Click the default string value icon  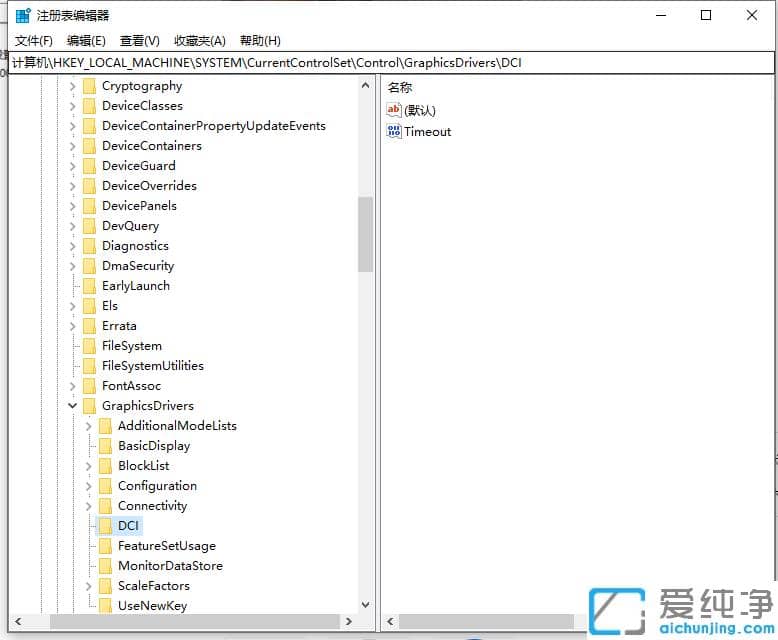tap(394, 110)
